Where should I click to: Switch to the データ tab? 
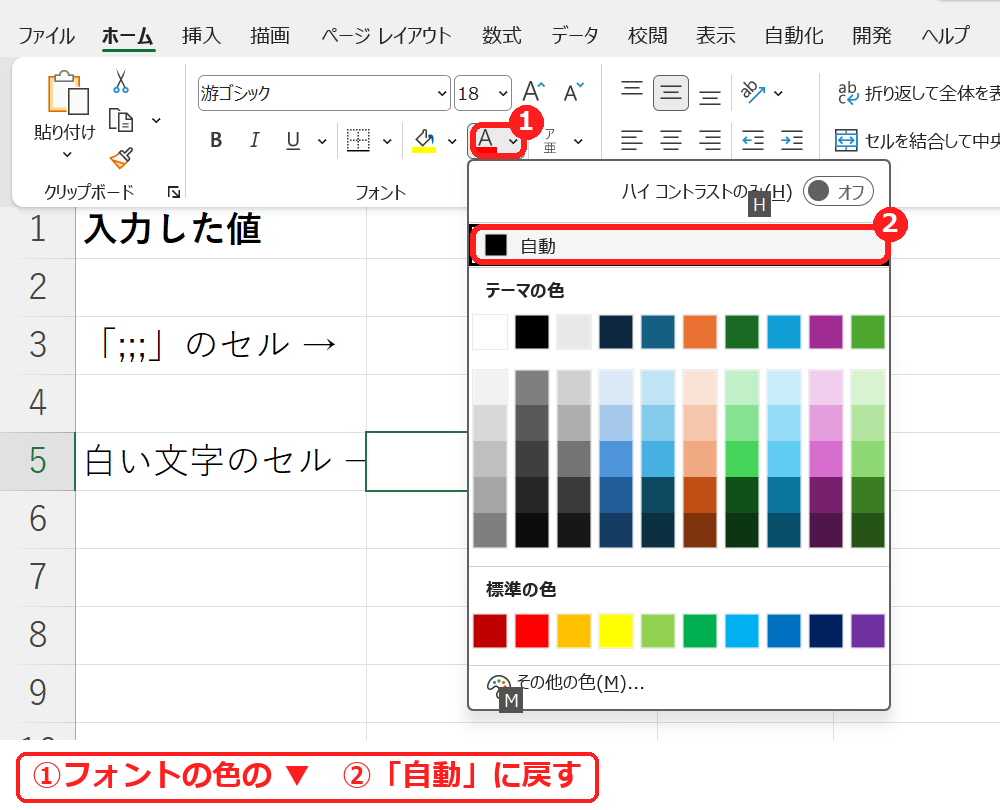(575, 35)
